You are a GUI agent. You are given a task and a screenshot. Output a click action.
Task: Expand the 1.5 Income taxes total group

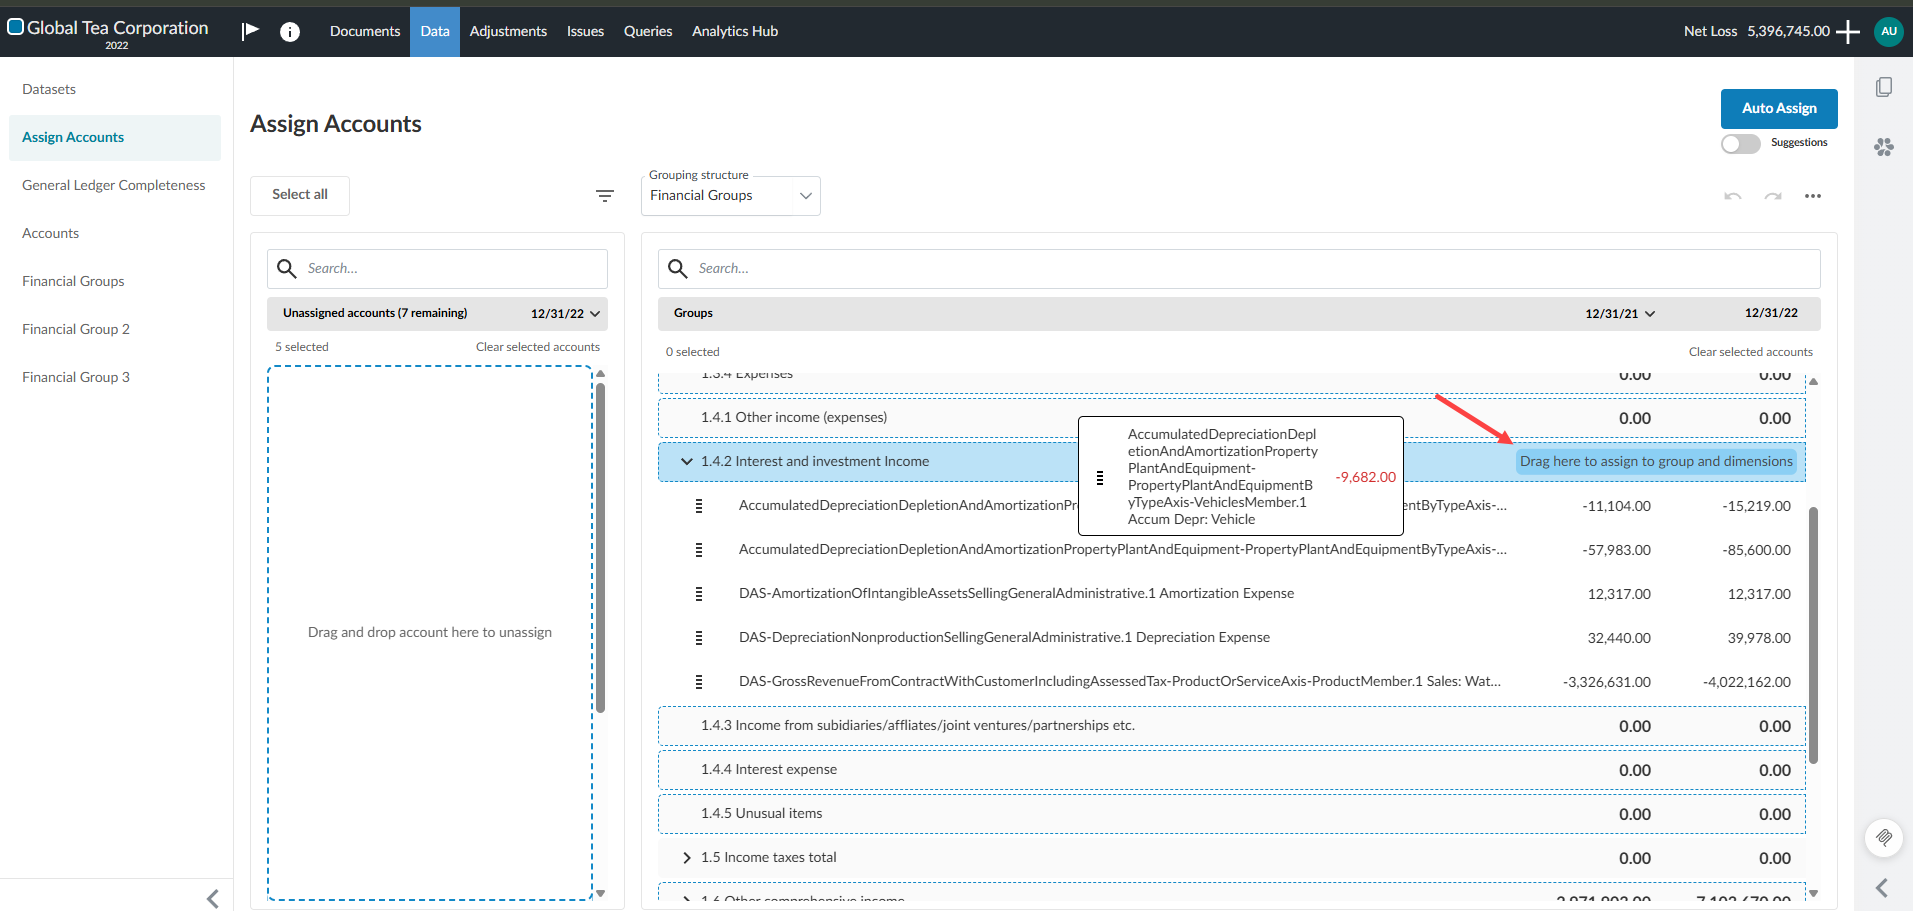coord(687,857)
